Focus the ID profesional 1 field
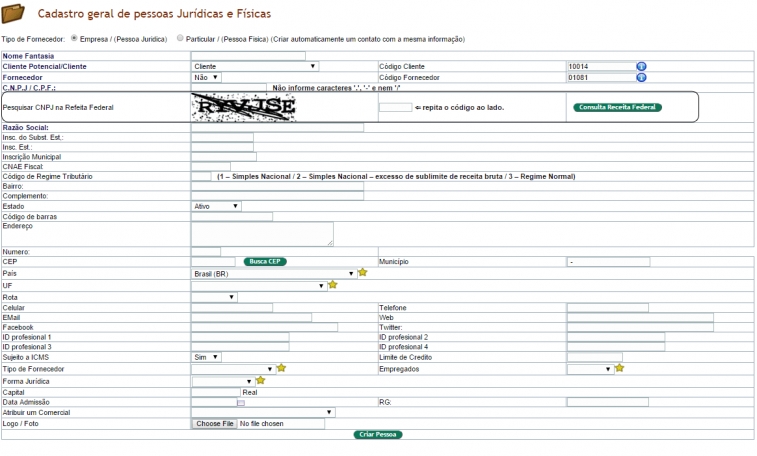 (x=240, y=337)
